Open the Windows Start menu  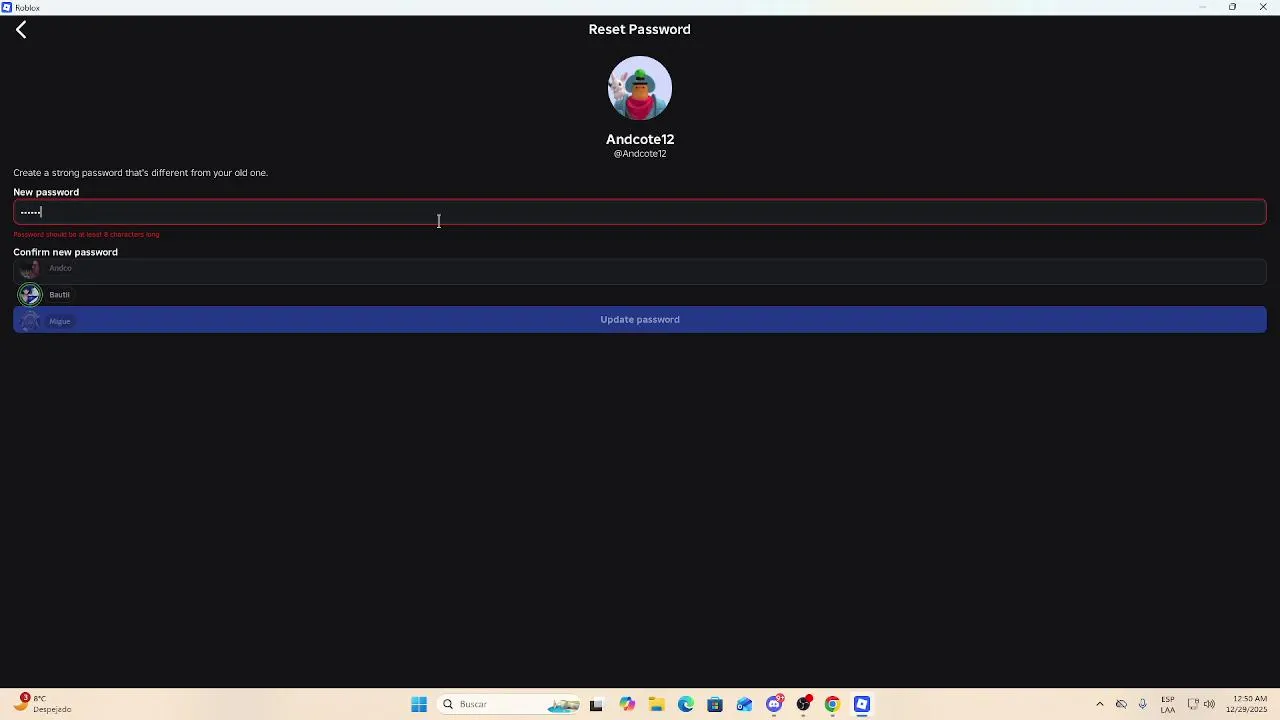[419, 705]
